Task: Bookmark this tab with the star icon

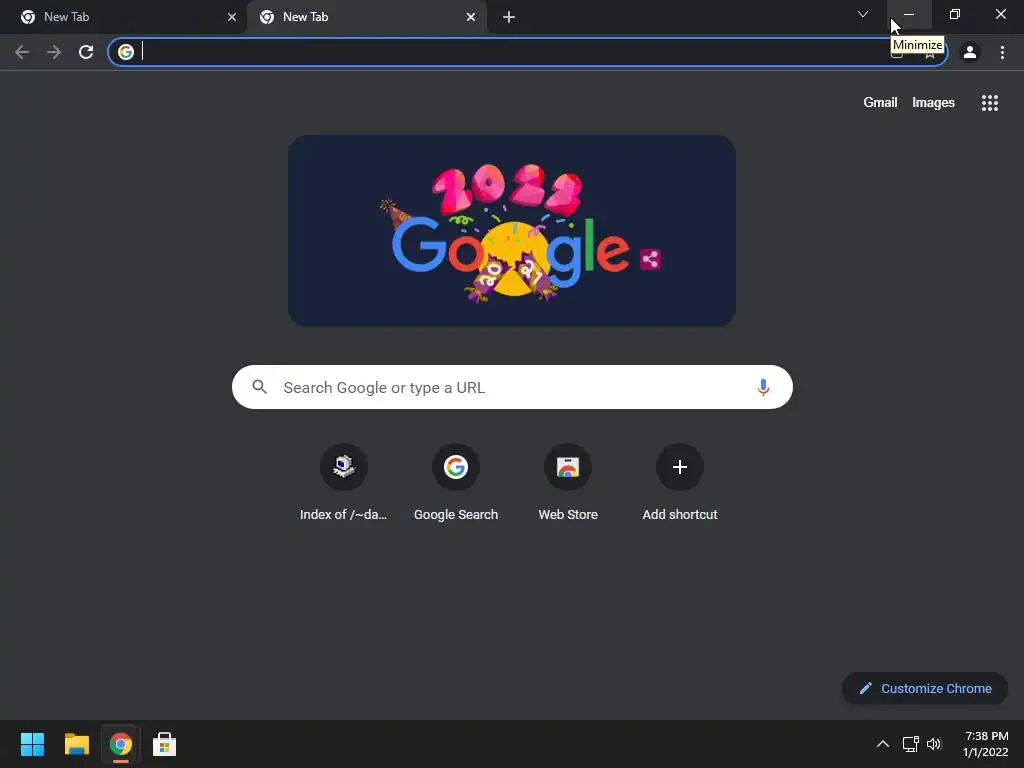Action: point(929,53)
